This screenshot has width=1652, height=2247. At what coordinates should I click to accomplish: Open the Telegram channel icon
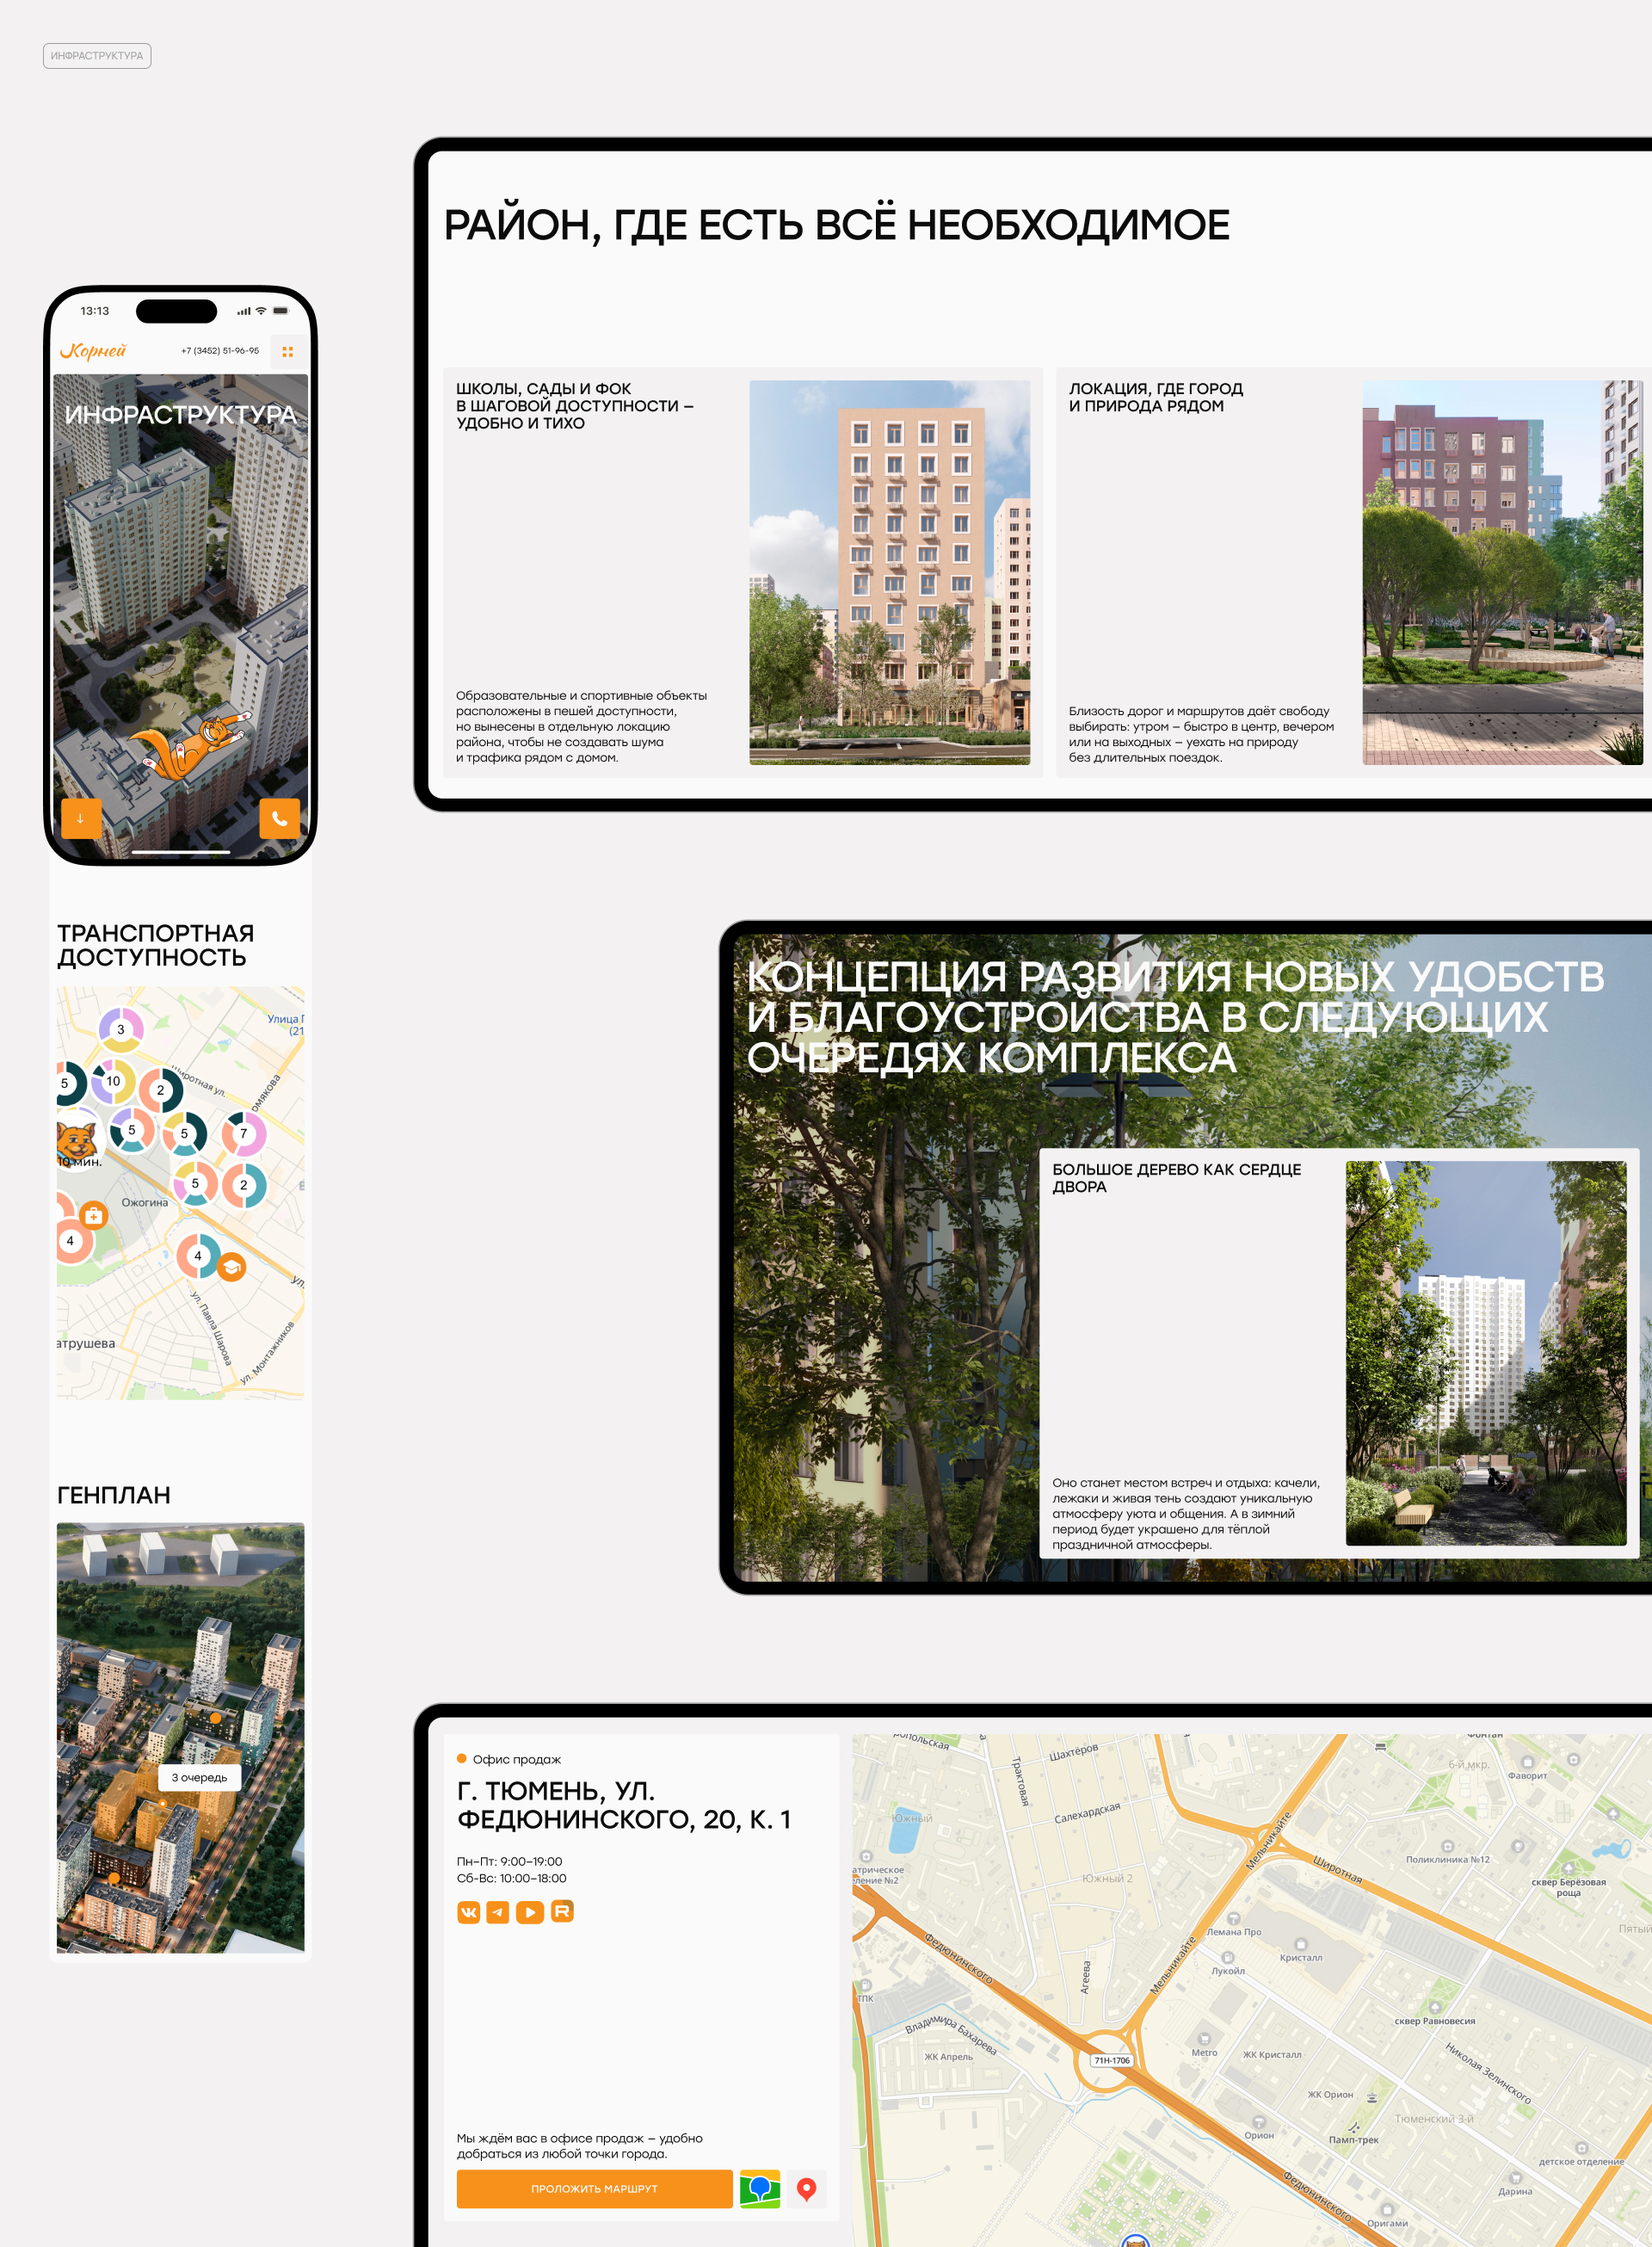coord(498,1912)
